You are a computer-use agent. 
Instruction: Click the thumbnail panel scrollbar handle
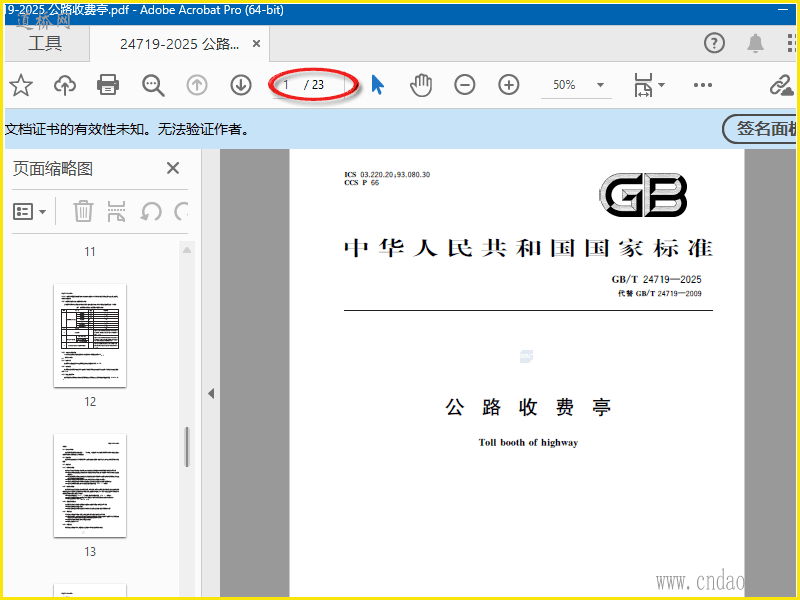click(187, 447)
